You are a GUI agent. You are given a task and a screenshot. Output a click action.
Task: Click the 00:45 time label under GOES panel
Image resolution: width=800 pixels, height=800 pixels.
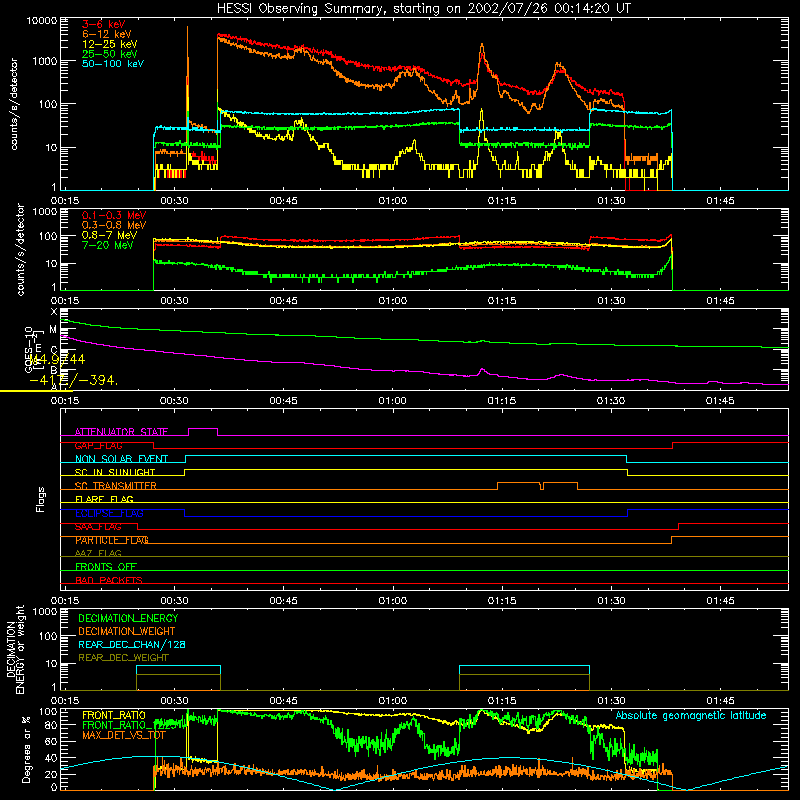284,401
